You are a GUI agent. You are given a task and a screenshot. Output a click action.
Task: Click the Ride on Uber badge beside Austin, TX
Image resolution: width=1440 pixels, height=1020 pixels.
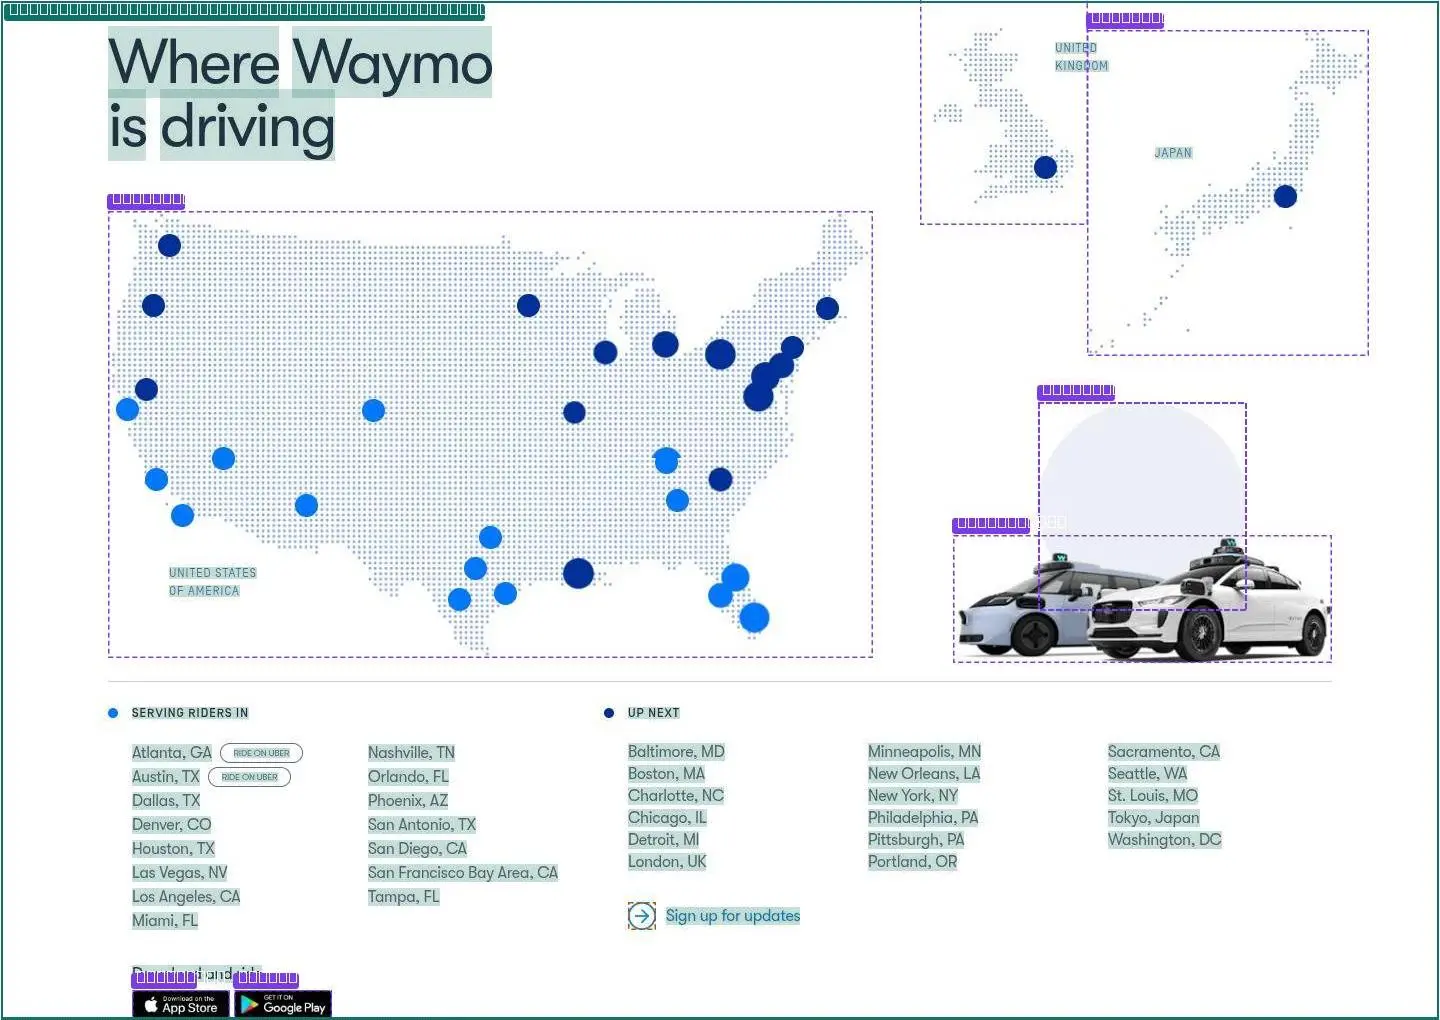click(249, 777)
